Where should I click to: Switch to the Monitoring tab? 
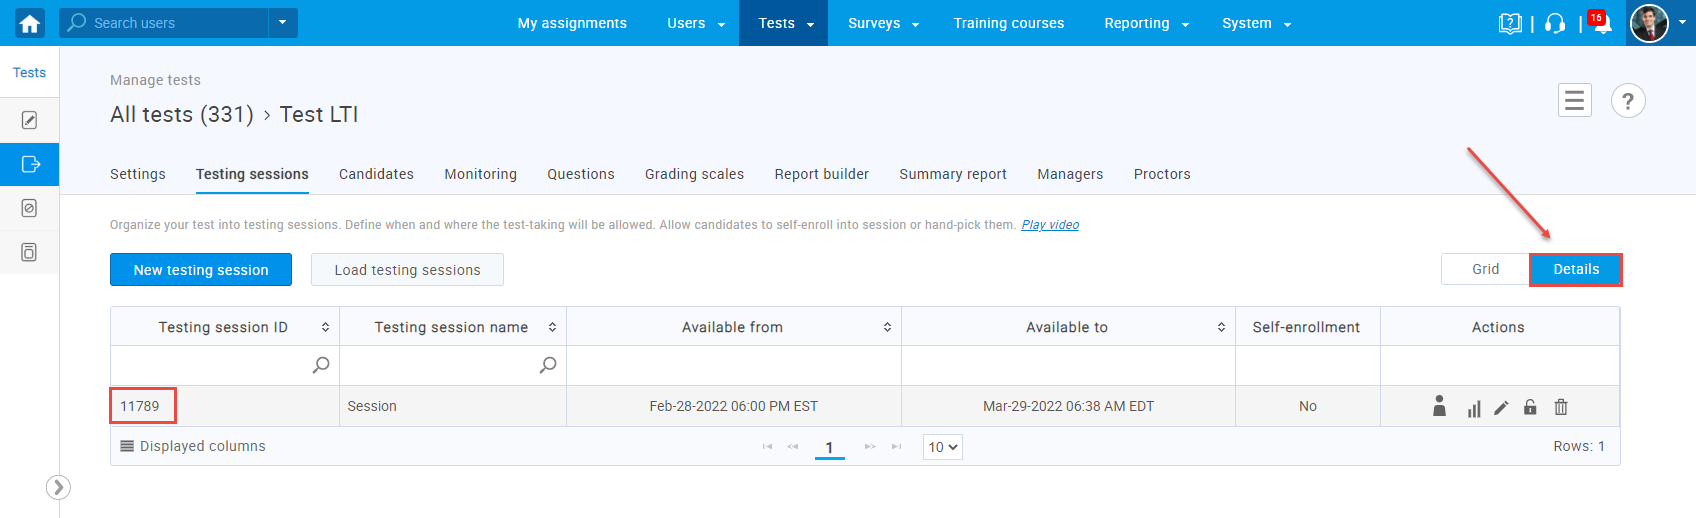(480, 174)
